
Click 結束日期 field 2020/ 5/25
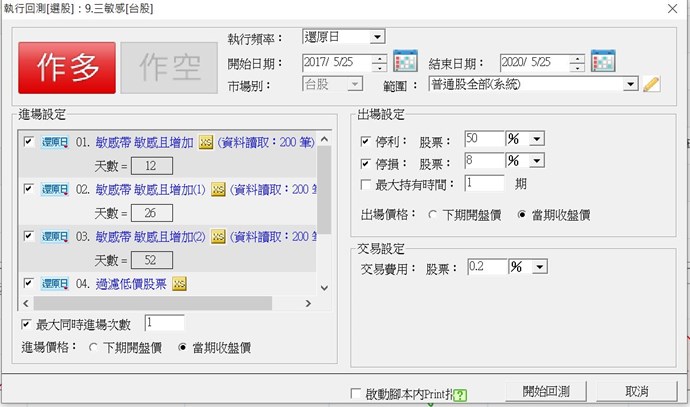point(535,63)
